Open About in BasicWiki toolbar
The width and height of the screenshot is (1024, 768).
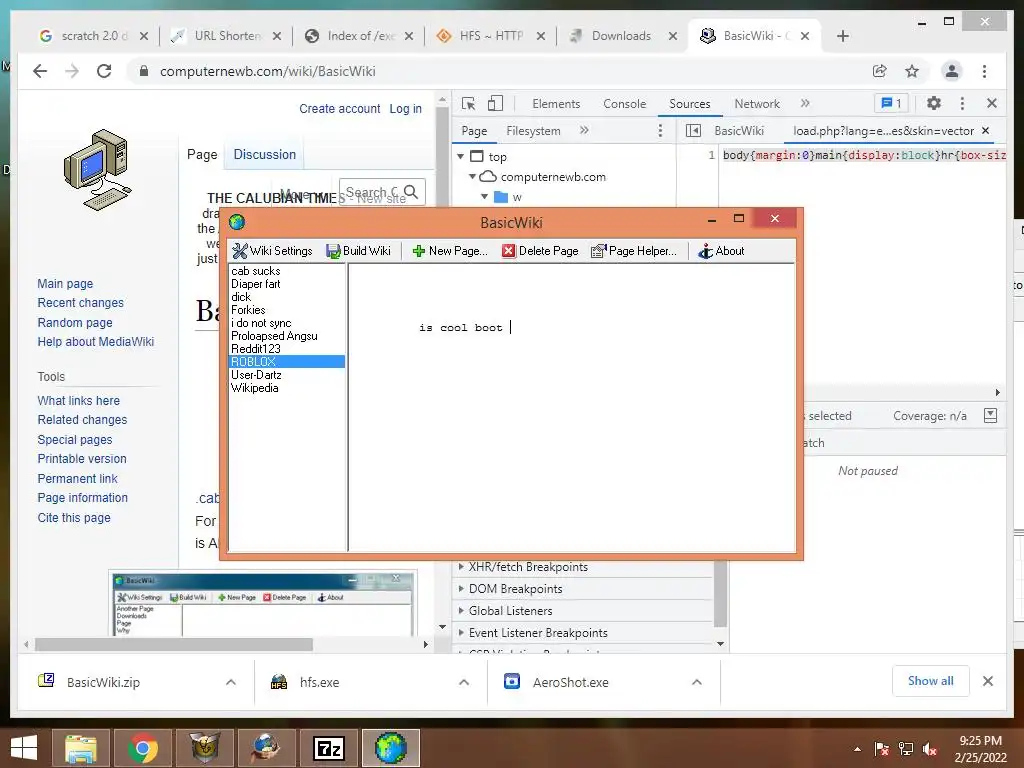click(x=722, y=251)
